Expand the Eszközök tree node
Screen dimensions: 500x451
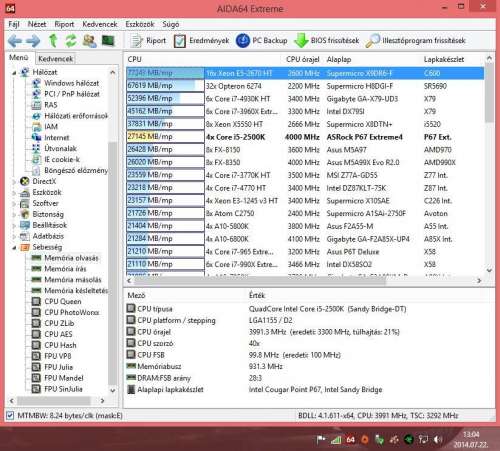point(14,193)
